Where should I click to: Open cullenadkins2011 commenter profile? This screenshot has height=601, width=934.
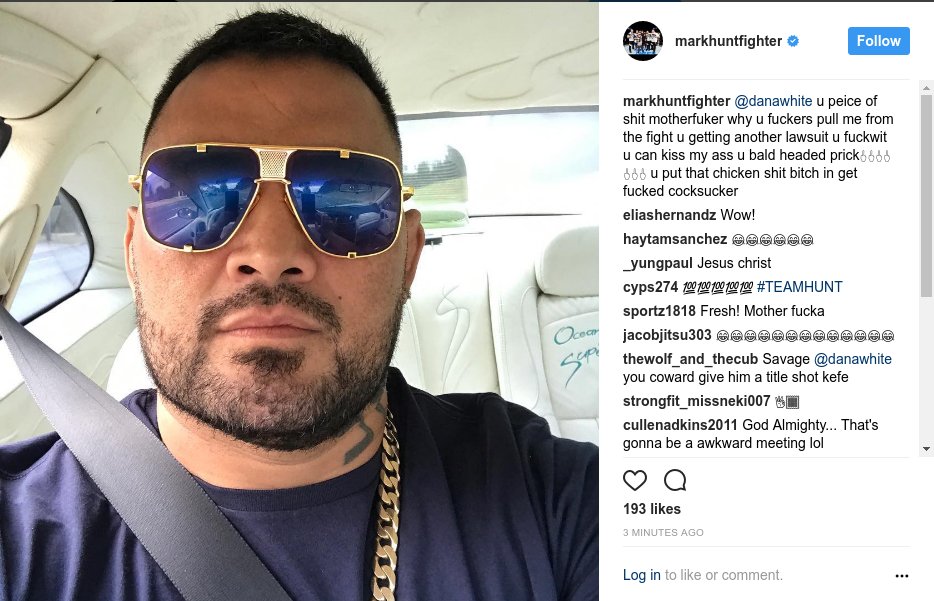680,425
